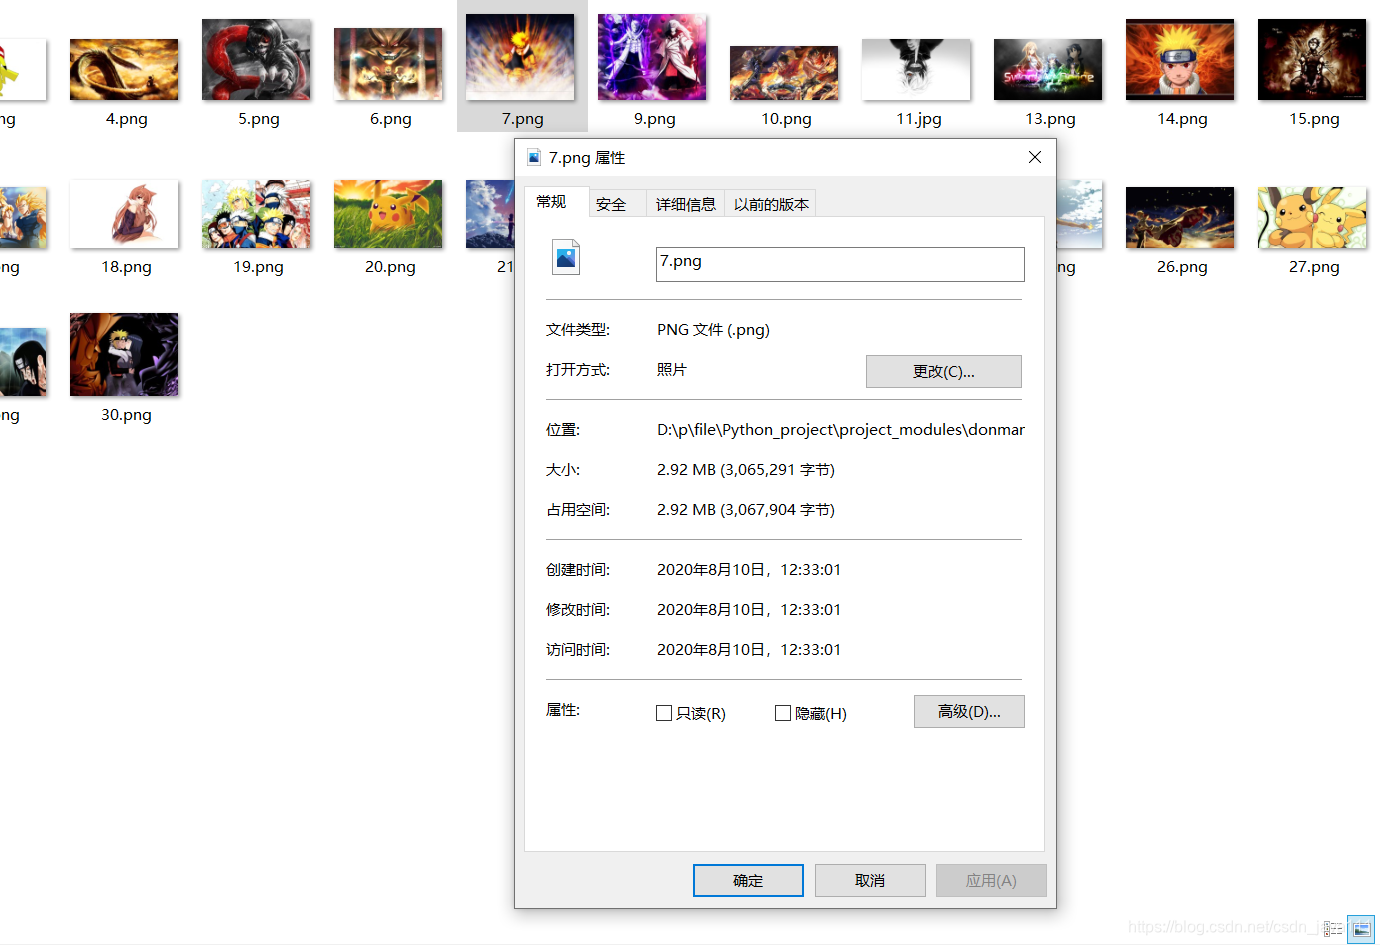Click the PNG file type icon in the dialog
Image resolution: width=1380 pixels, height=945 pixels.
pyautogui.click(x=566, y=258)
